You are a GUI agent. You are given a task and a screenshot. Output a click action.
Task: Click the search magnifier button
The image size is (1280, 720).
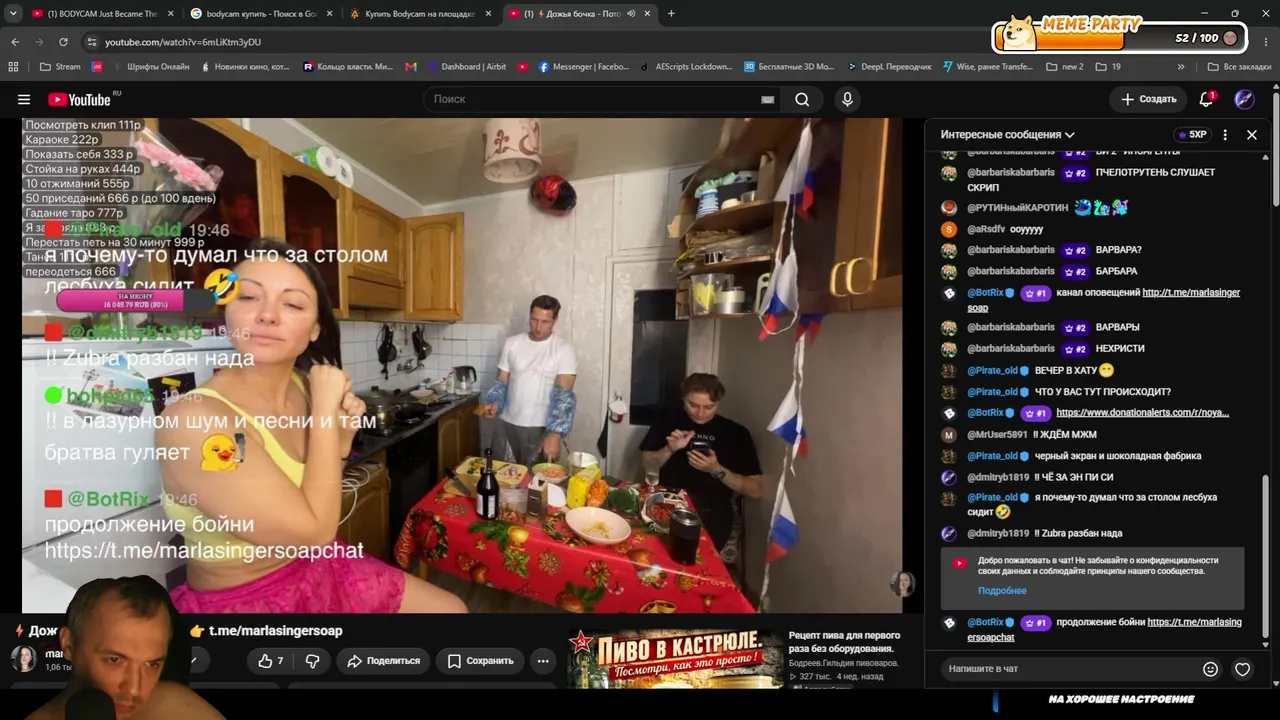click(802, 99)
